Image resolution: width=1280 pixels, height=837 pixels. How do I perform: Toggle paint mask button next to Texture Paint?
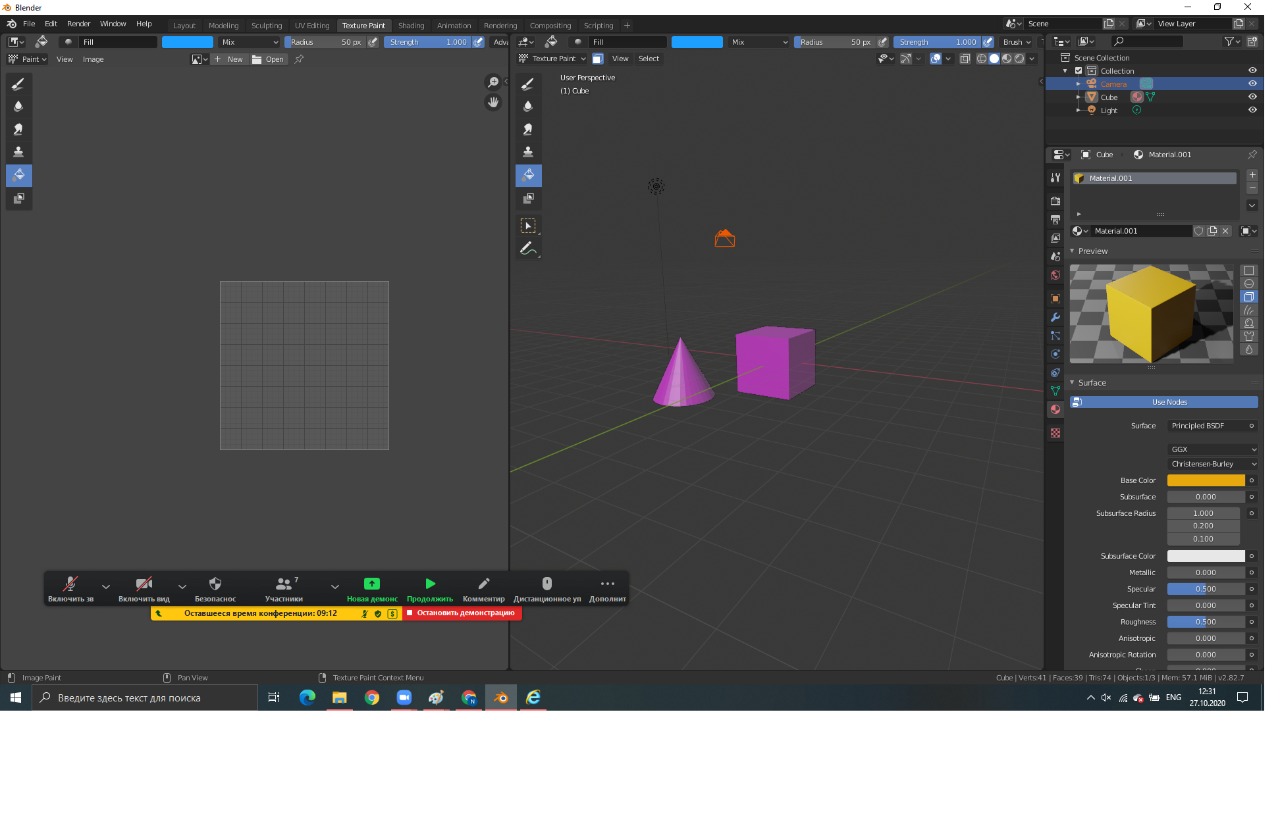click(x=597, y=59)
